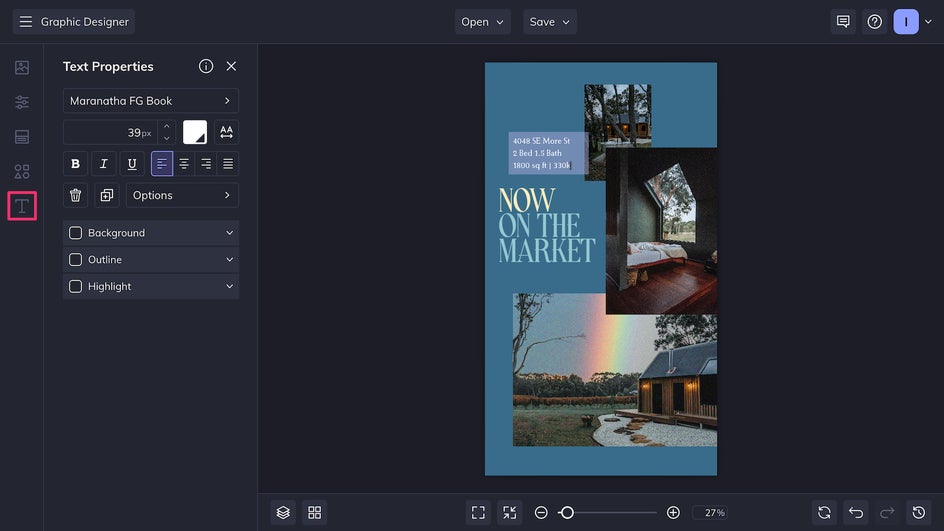The width and height of the screenshot is (944, 531).
Task: Zoom out with minus button
Action: tap(541, 512)
